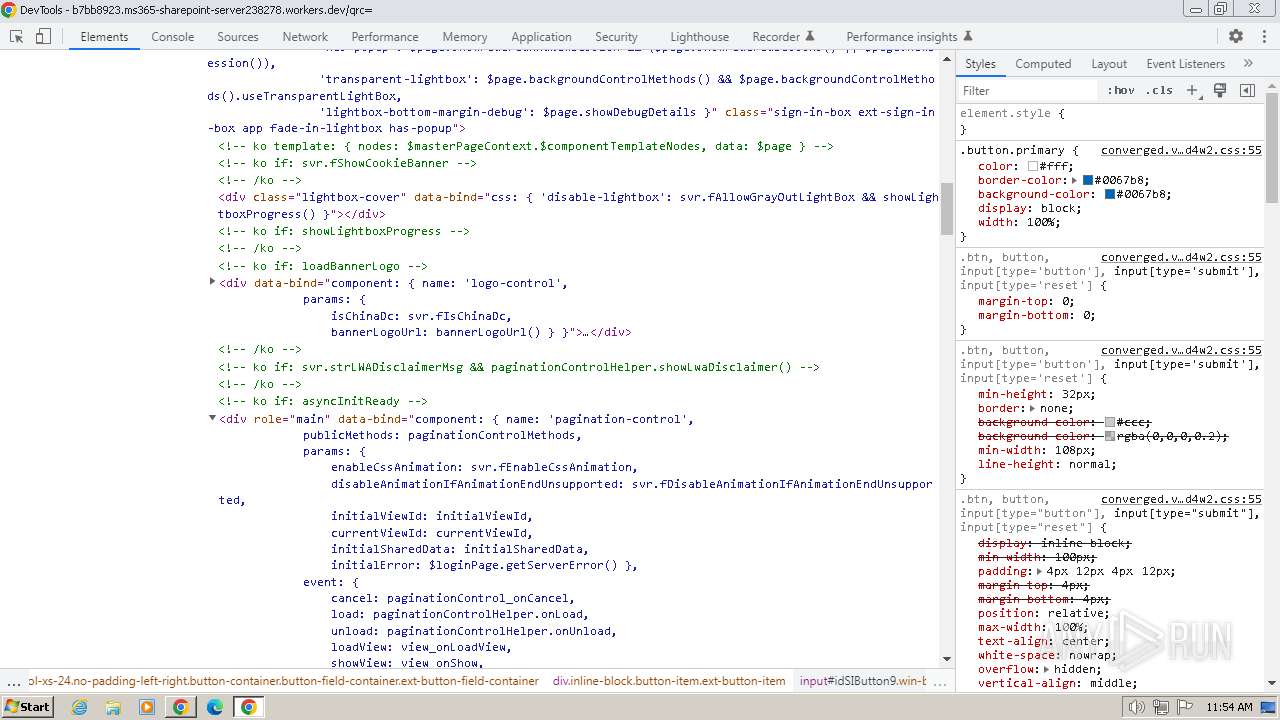The width and height of the screenshot is (1280, 720).
Task: Open background-color #0067b8 swatch
Action: 1109,195
